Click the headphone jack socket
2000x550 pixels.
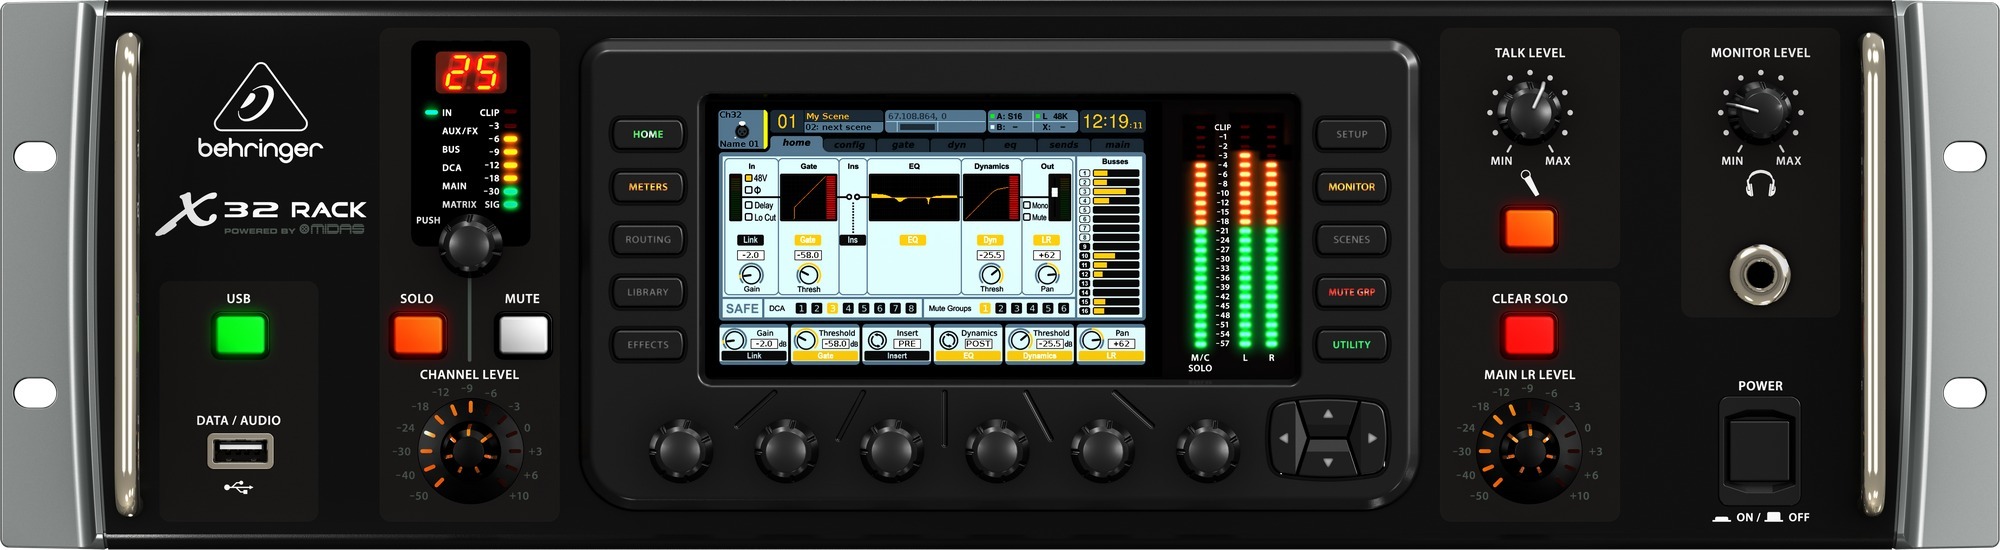(1760, 273)
